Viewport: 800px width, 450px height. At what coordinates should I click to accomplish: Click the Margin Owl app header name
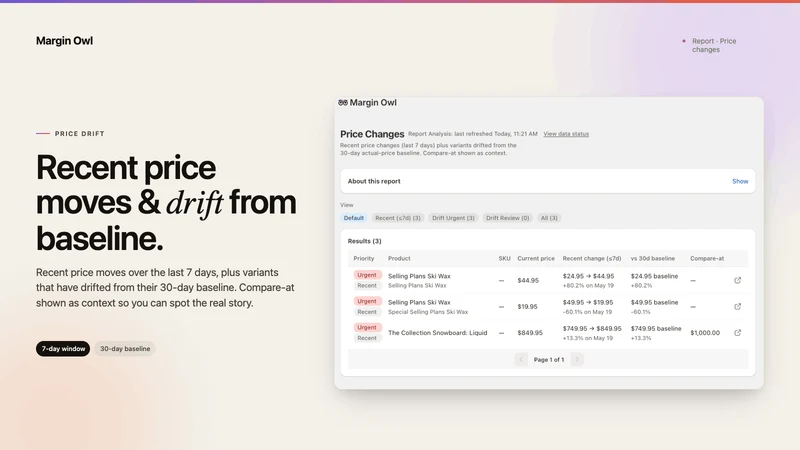pos(373,103)
